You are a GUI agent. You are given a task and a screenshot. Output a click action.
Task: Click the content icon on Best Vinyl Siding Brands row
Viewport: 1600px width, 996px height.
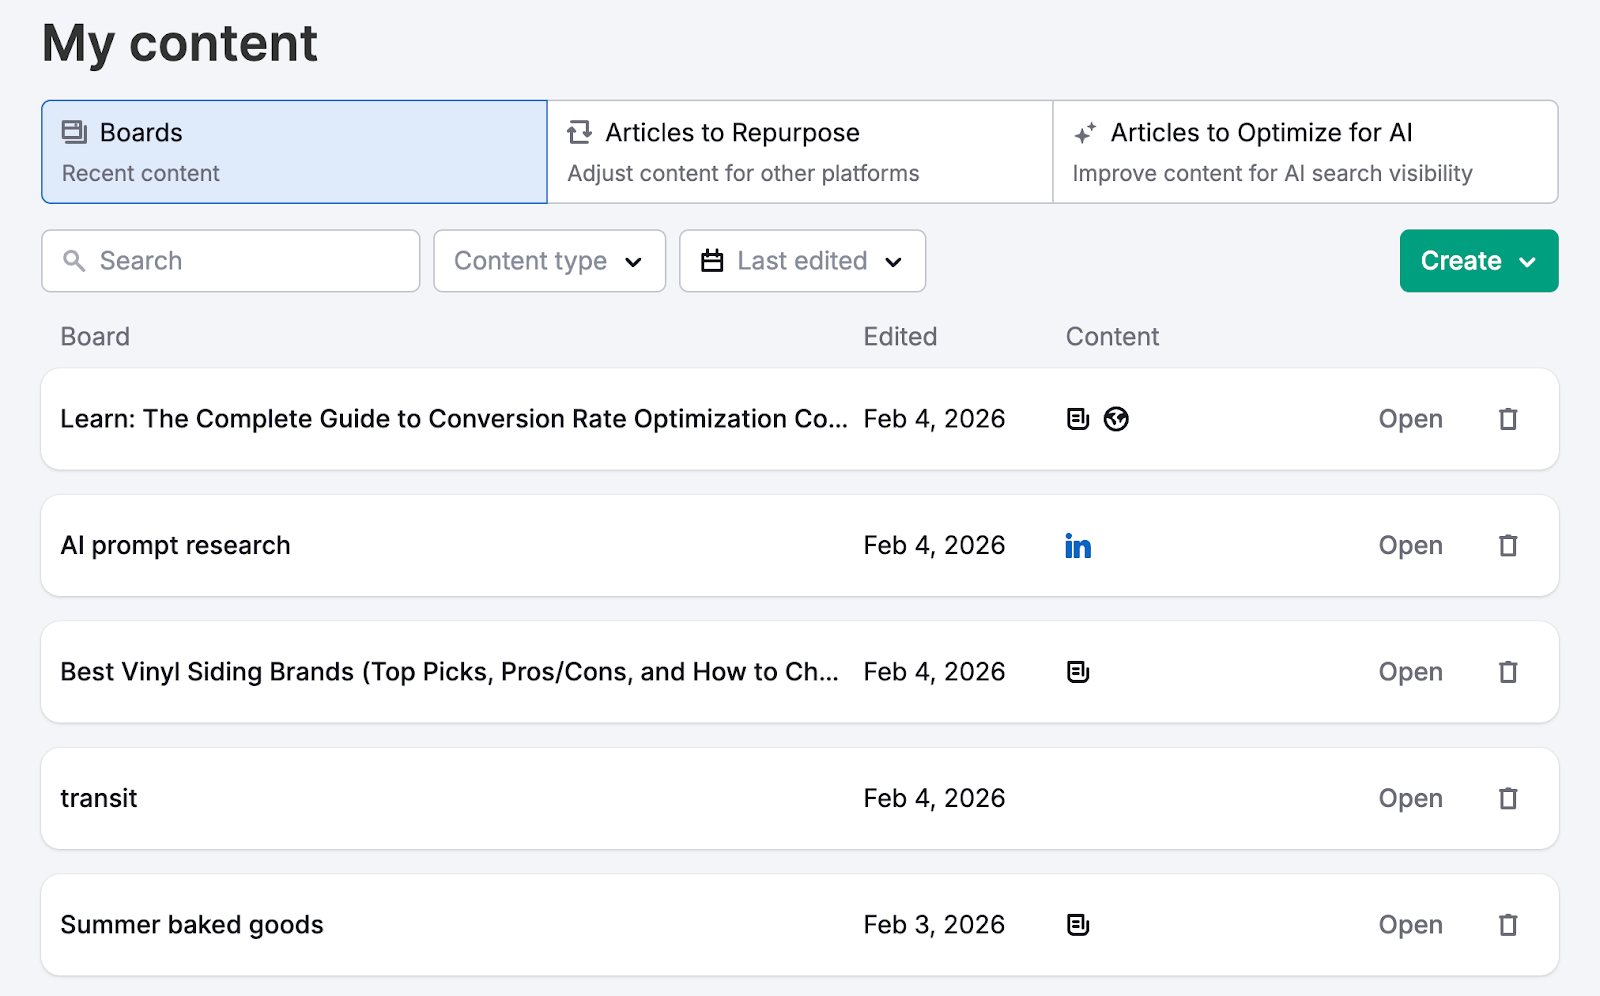click(1077, 672)
